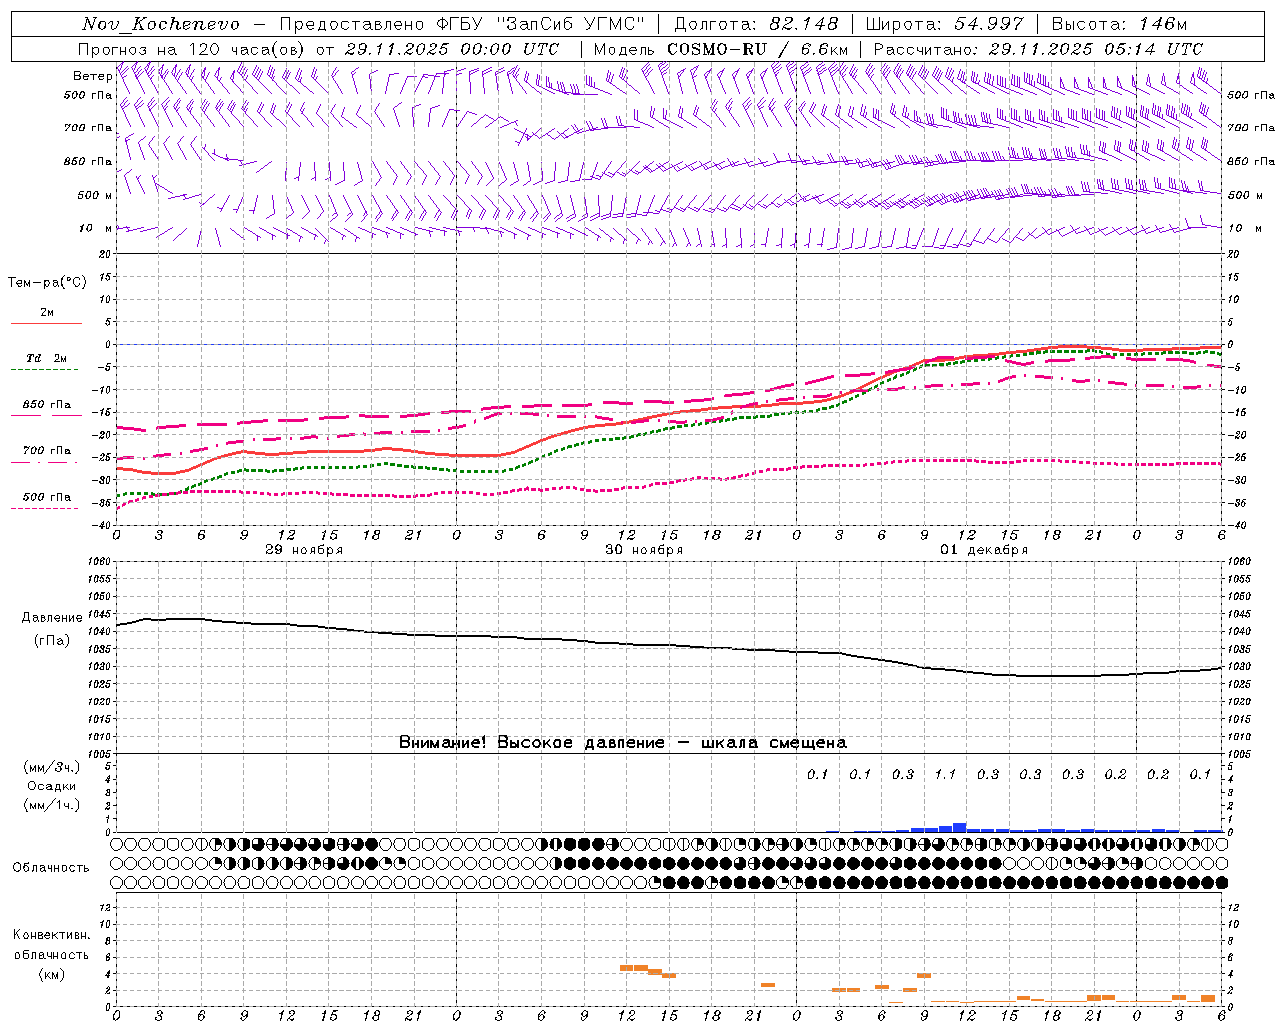Click the '30 ноября' date label
Image resolution: width=1280 pixels, height=1024 pixels.
pos(644,550)
